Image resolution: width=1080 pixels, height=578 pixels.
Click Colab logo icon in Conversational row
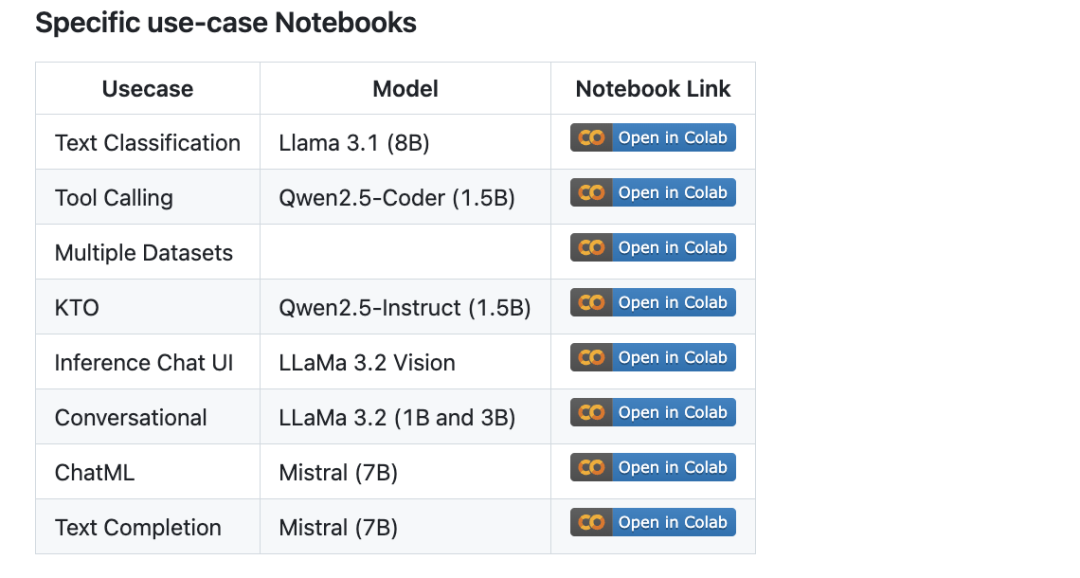pyautogui.click(x=591, y=413)
